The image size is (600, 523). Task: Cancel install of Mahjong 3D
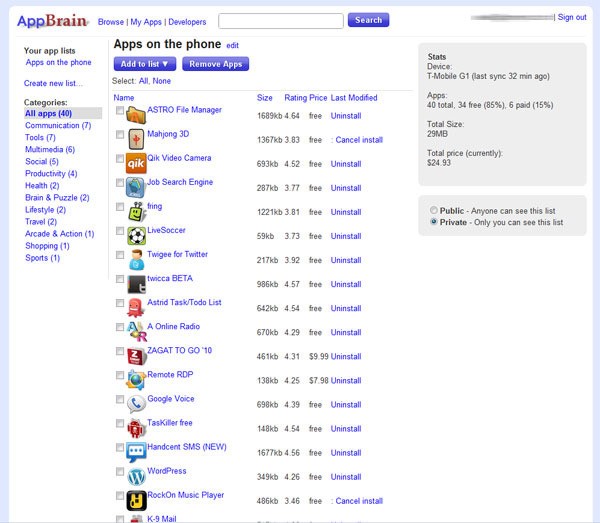coord(359,140)
